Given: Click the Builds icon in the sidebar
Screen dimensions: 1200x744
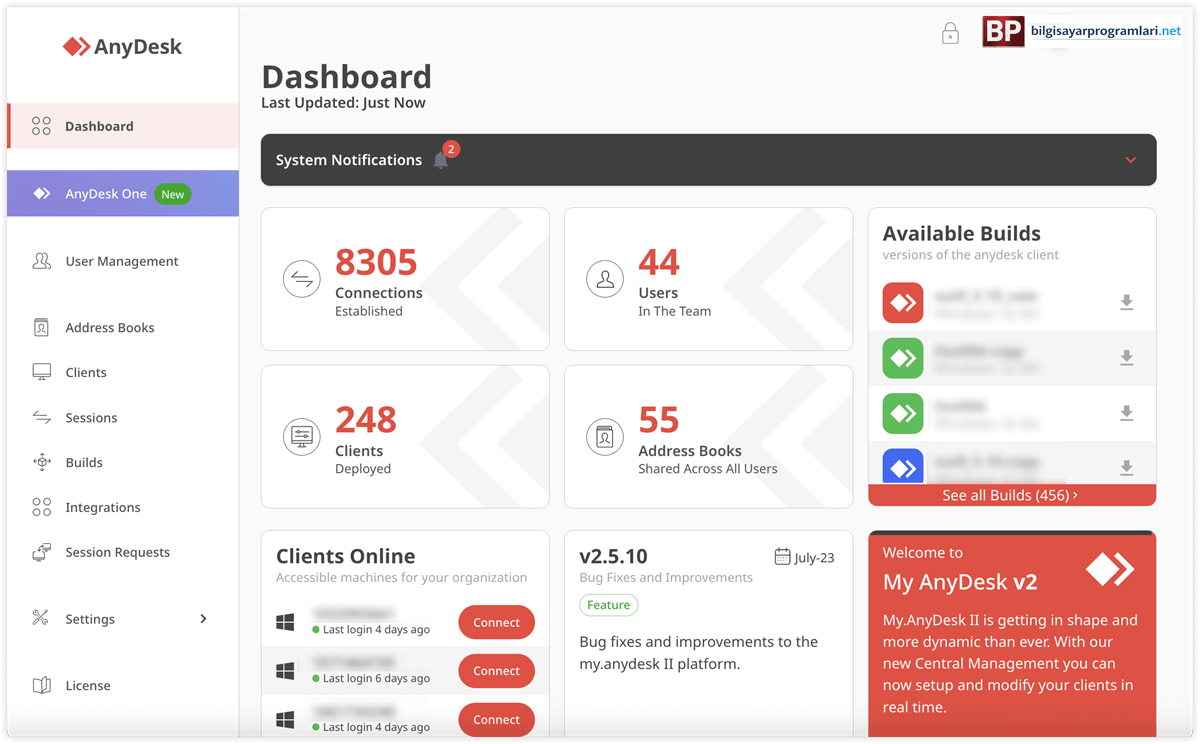Looking at the screenshot, I should pos(42,462).
